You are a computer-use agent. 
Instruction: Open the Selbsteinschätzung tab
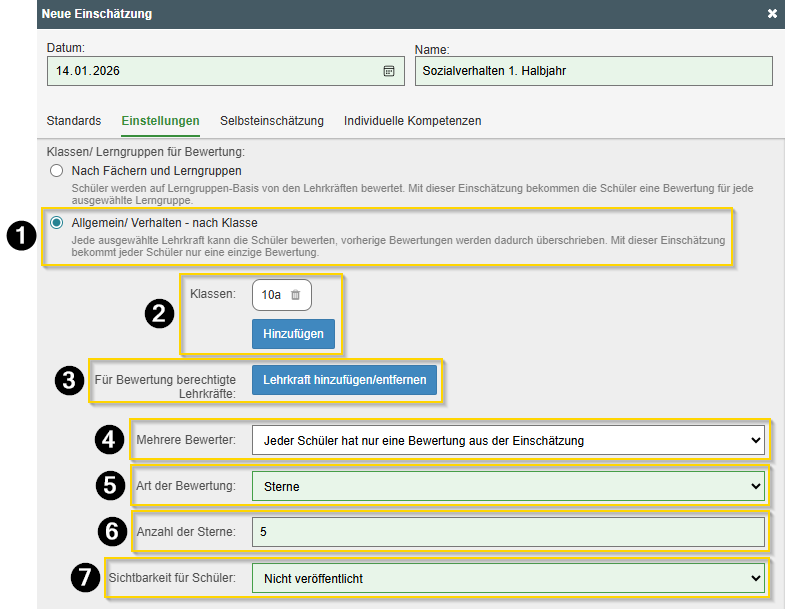click(x=272, y=121)
